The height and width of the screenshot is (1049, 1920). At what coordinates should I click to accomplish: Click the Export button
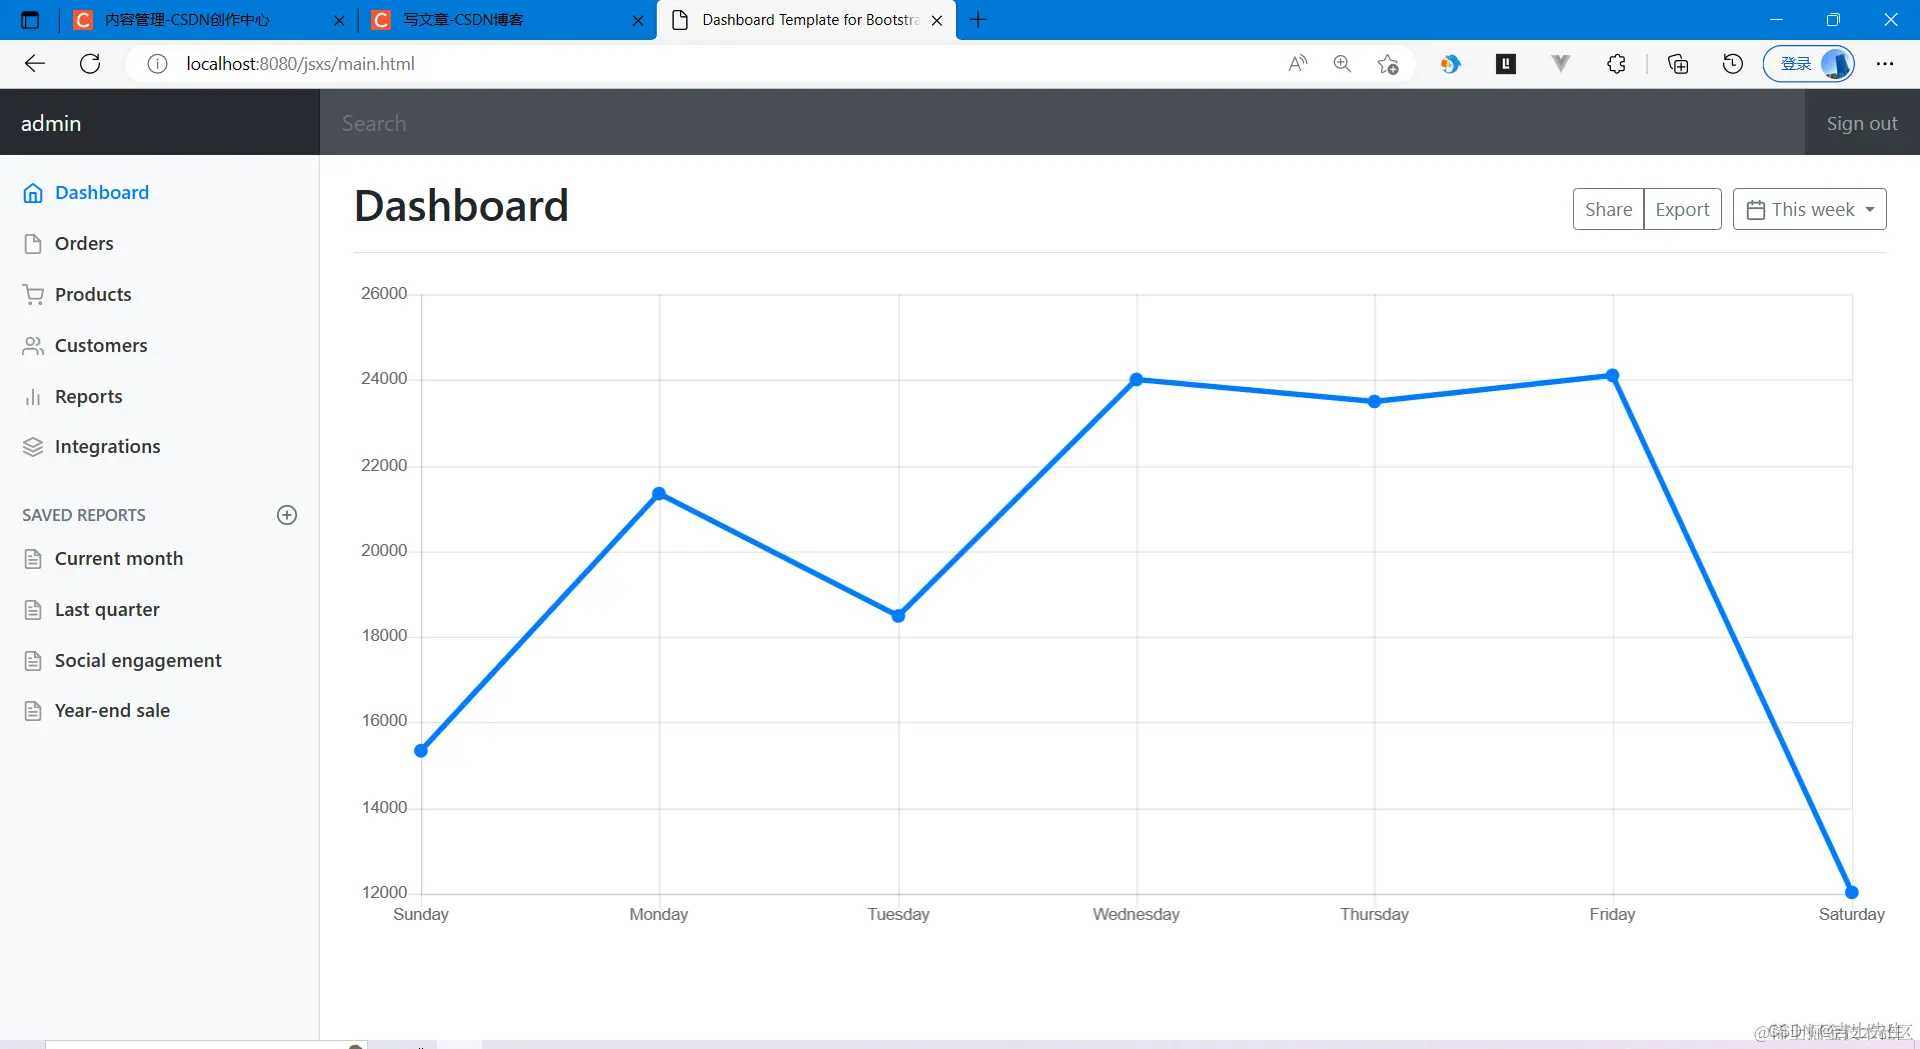click(1682, 209)
